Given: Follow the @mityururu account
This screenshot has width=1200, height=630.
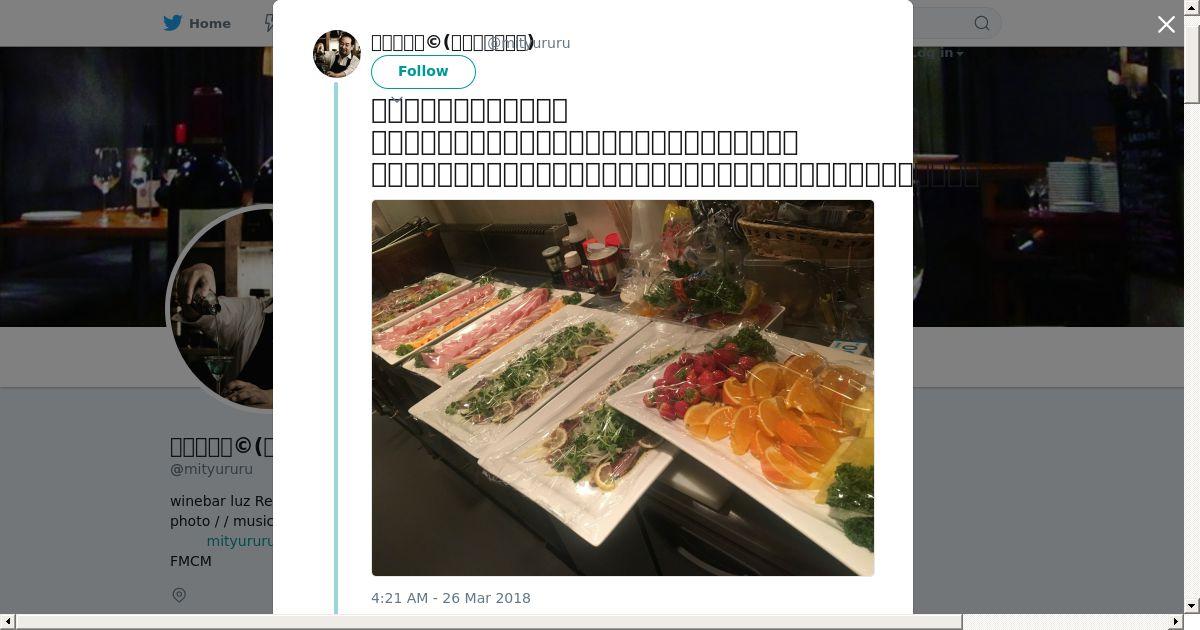Looking at the screenshot, I should (x=423, y=71).
